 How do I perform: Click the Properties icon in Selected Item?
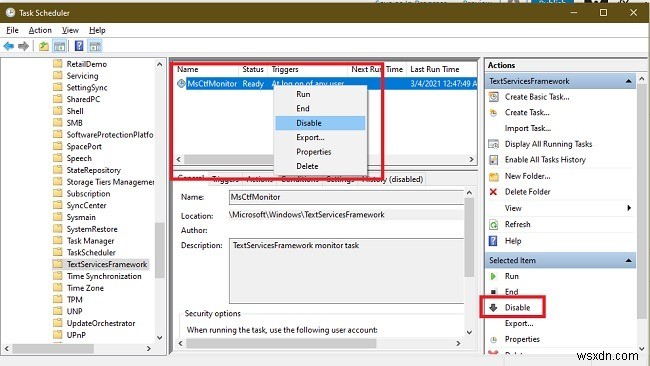tap(493, 339)
